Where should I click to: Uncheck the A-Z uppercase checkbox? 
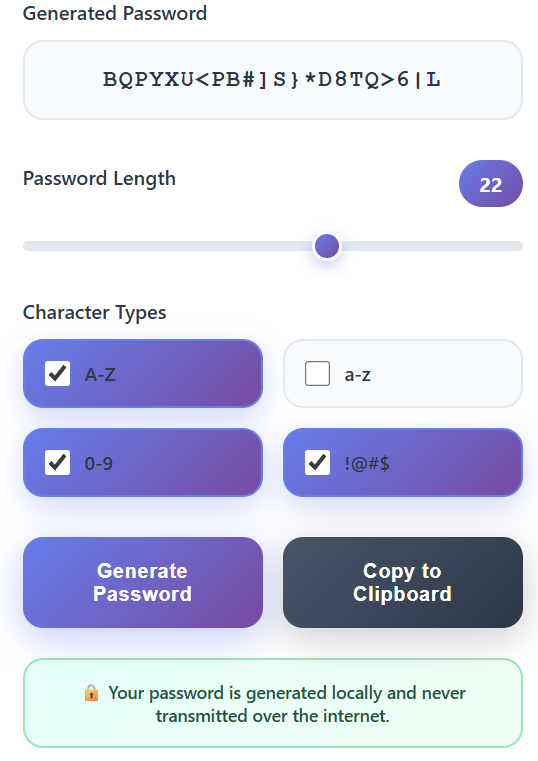pos(57,374)
